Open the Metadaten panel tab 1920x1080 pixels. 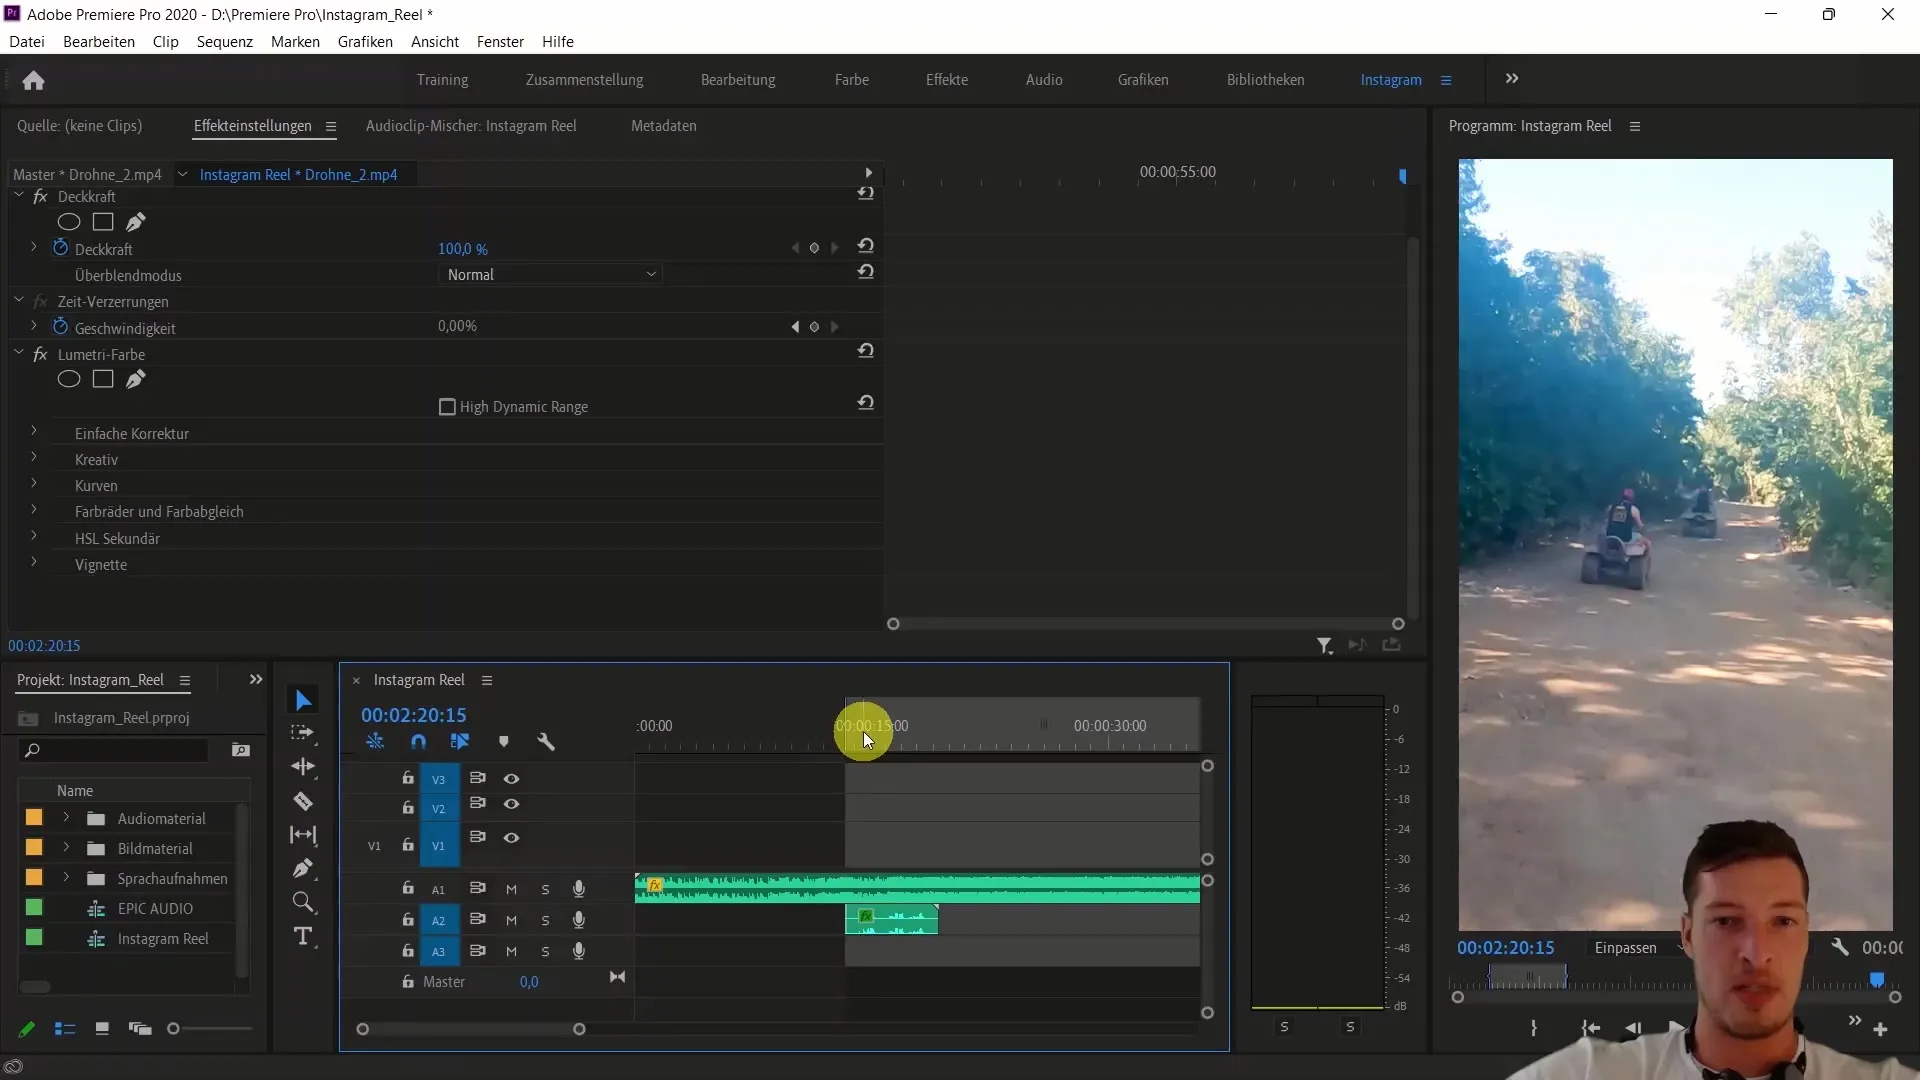pyautogui.click(x=664, y=126)
